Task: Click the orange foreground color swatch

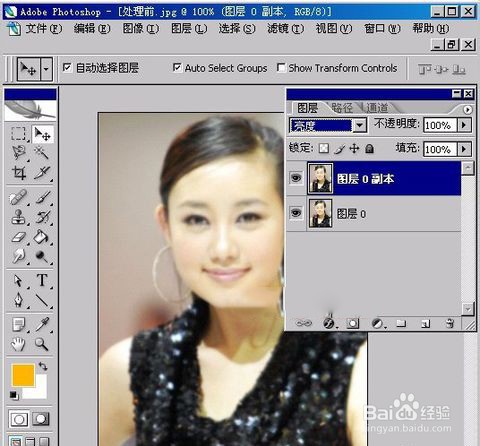Action: (x=23, y=375)
